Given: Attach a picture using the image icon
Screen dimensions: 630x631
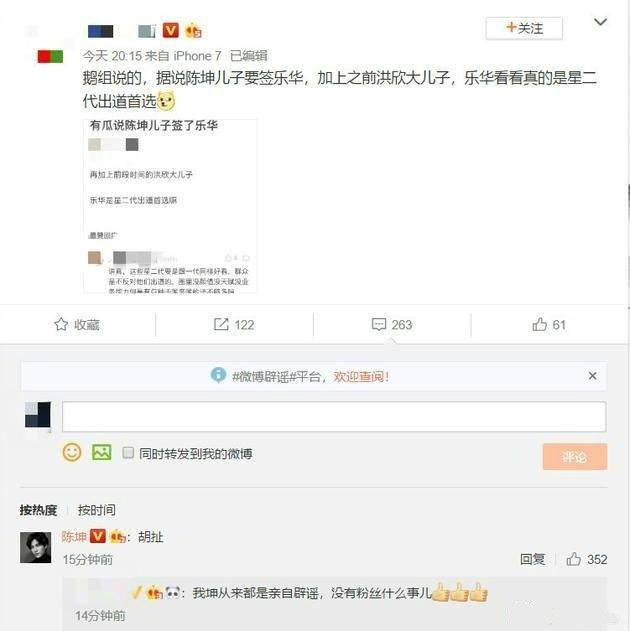Looking at the screenshot, I should (102, 452).
